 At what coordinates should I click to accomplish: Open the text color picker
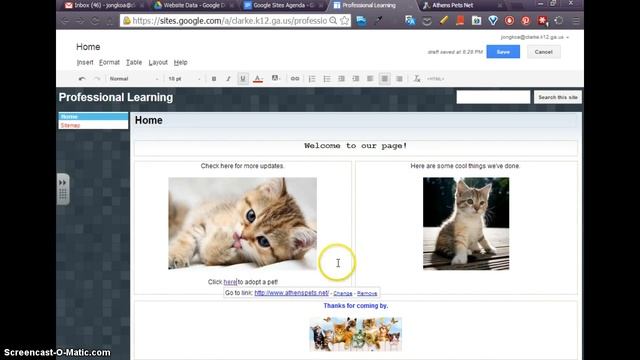258,79
